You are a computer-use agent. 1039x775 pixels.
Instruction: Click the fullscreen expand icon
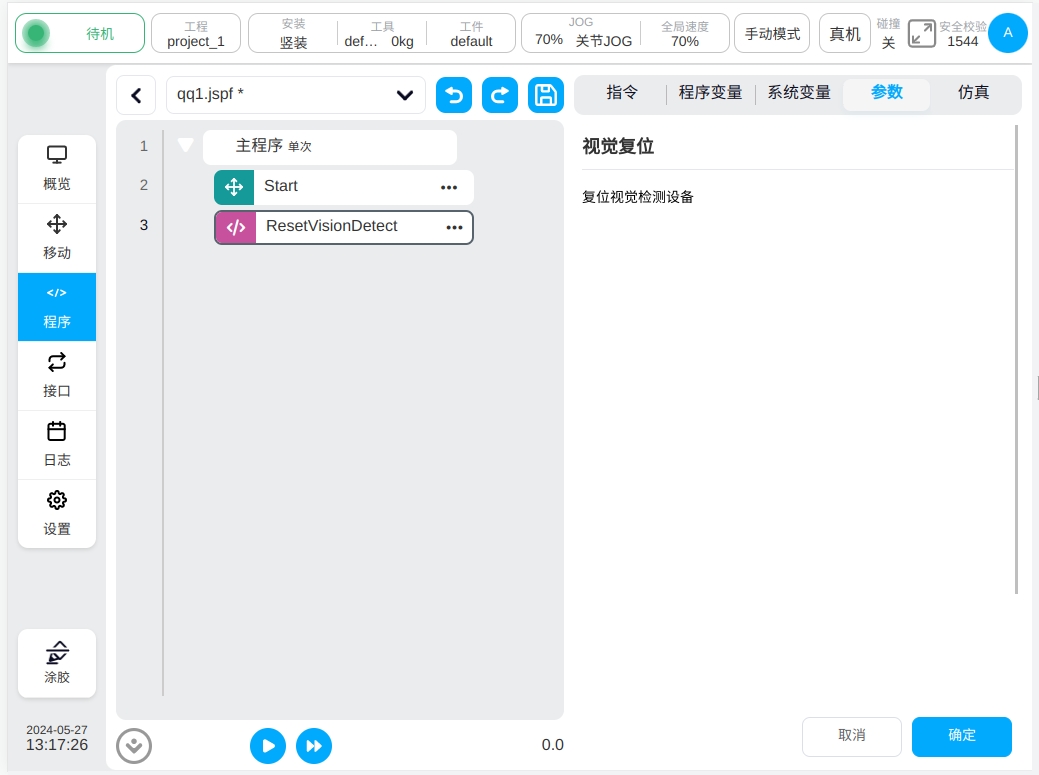point(921,34)
